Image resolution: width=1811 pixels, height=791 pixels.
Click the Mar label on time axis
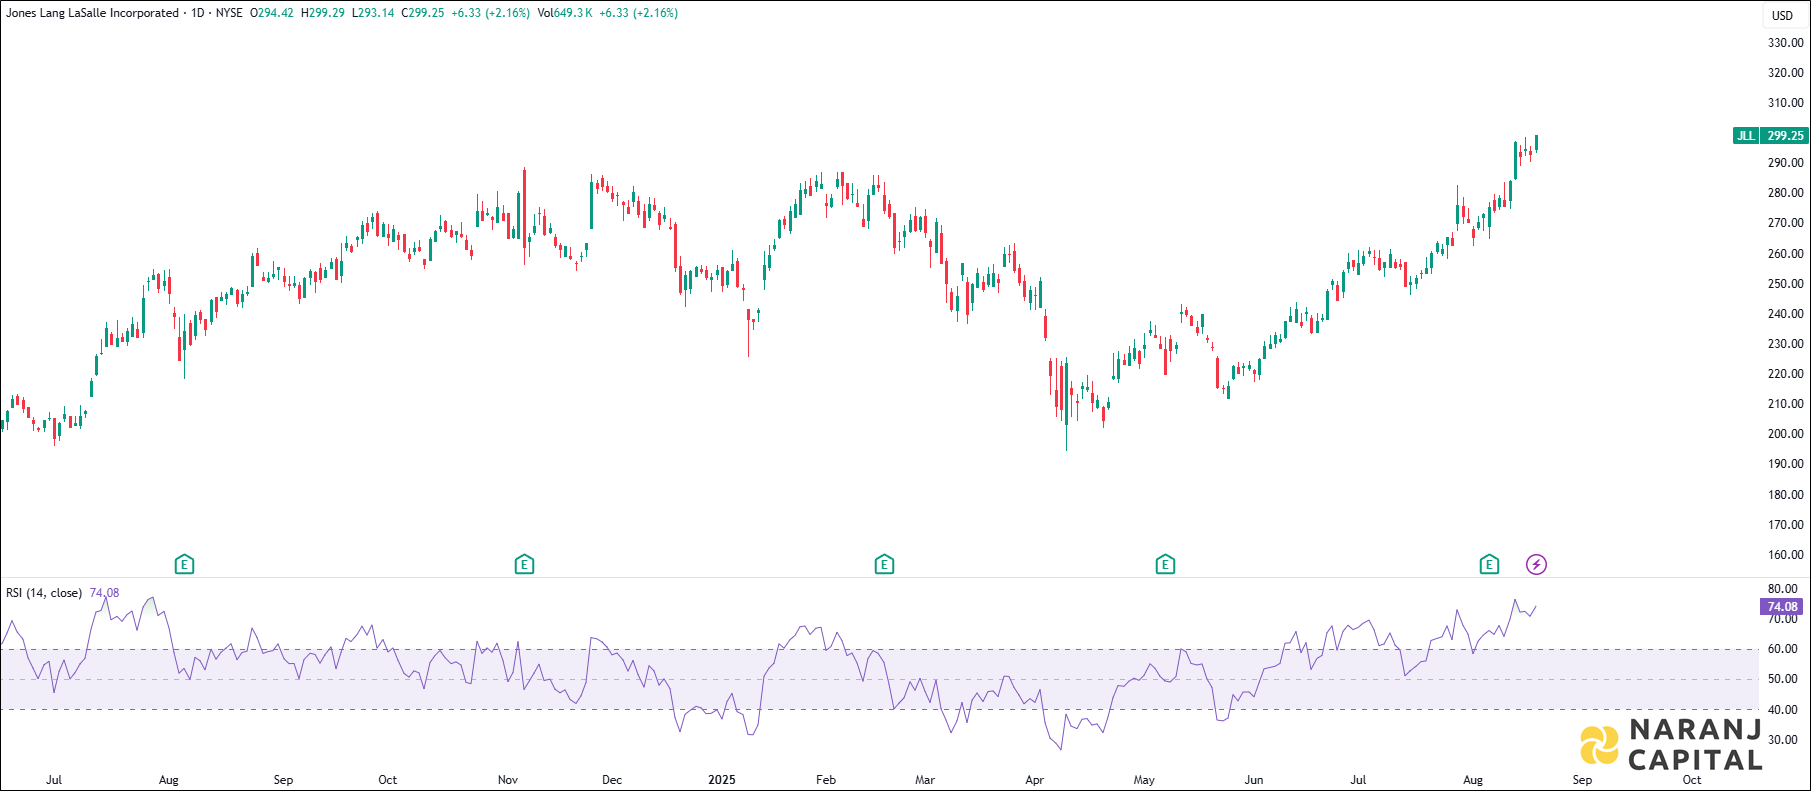pyautogui.click(x=925, y=780)
